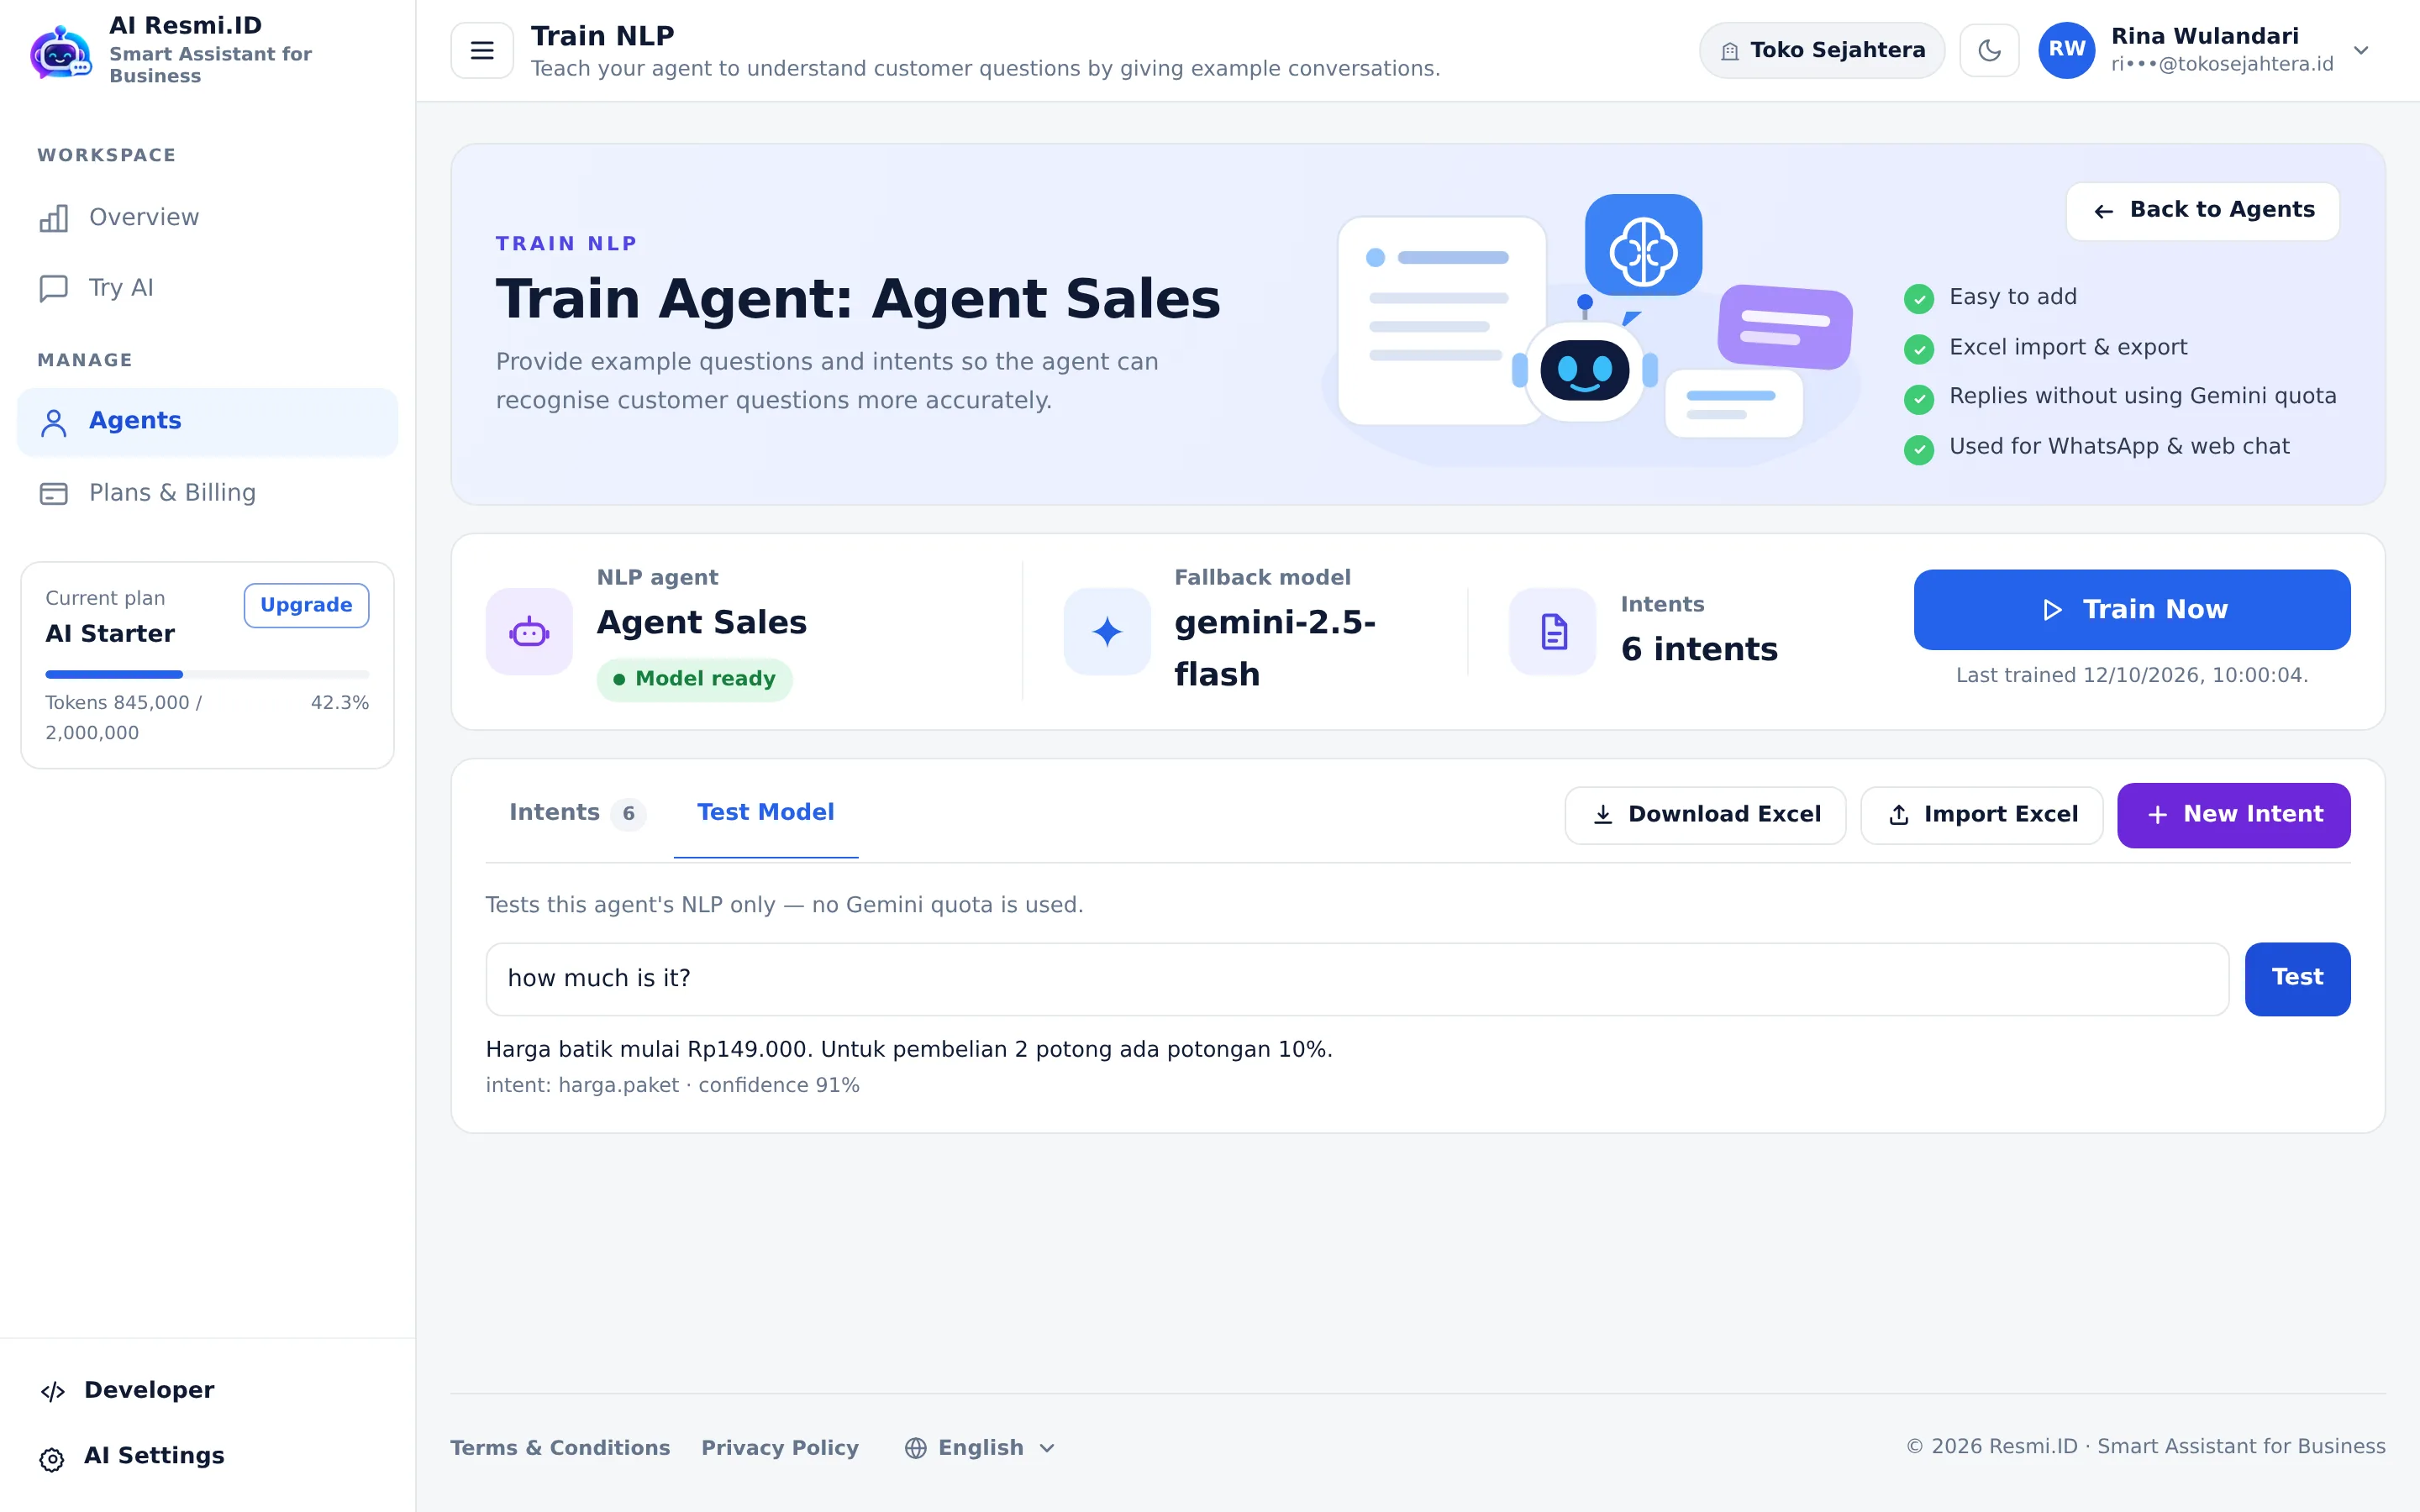Viewport: 2420px width, 1512px height.
Task: Open Privacy Policy link
Action: click(780, 1448)
